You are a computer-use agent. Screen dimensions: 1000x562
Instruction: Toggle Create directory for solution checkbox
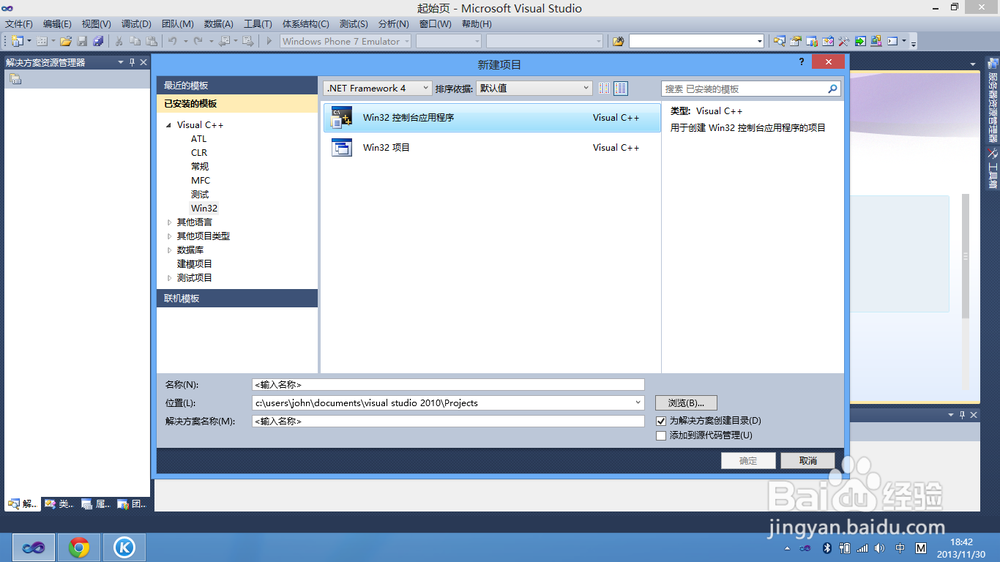[661, 421]
